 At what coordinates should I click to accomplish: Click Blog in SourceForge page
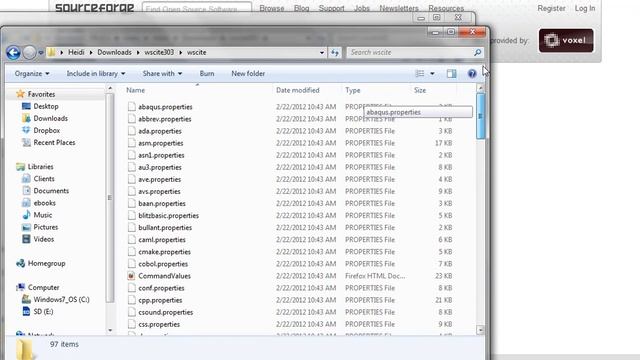click(x=301, y=8)
